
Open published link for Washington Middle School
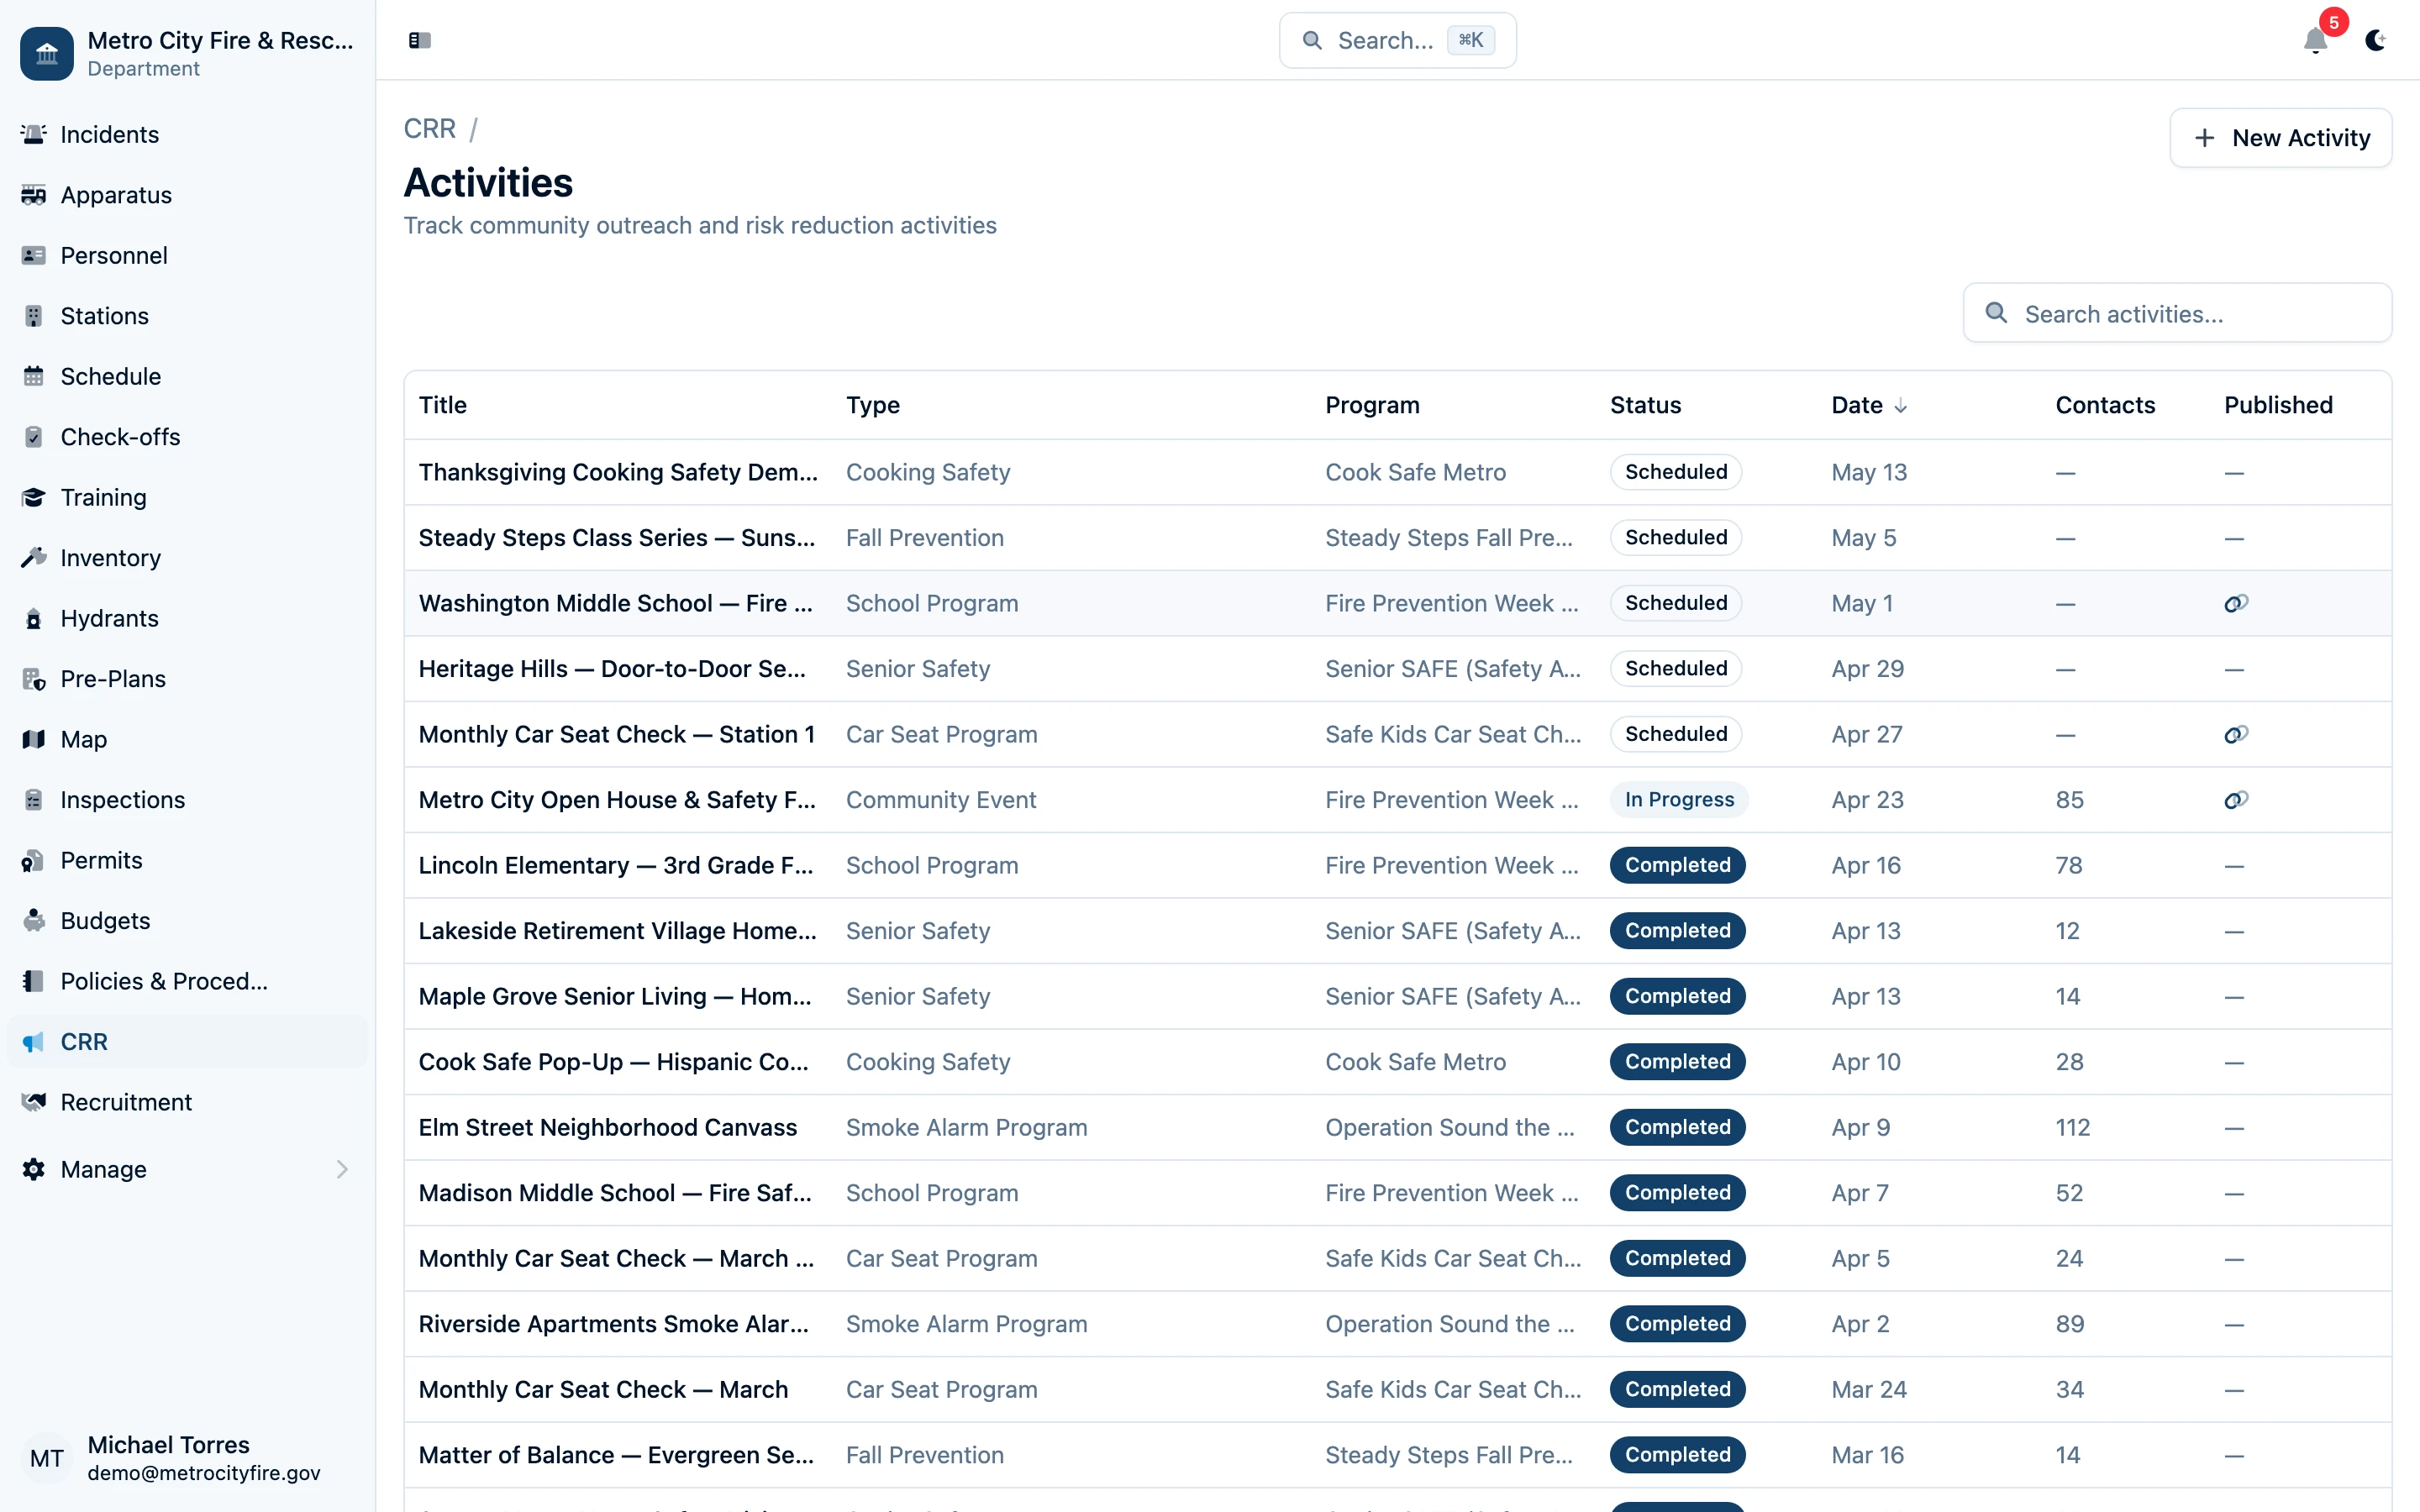pos(2236,603)
